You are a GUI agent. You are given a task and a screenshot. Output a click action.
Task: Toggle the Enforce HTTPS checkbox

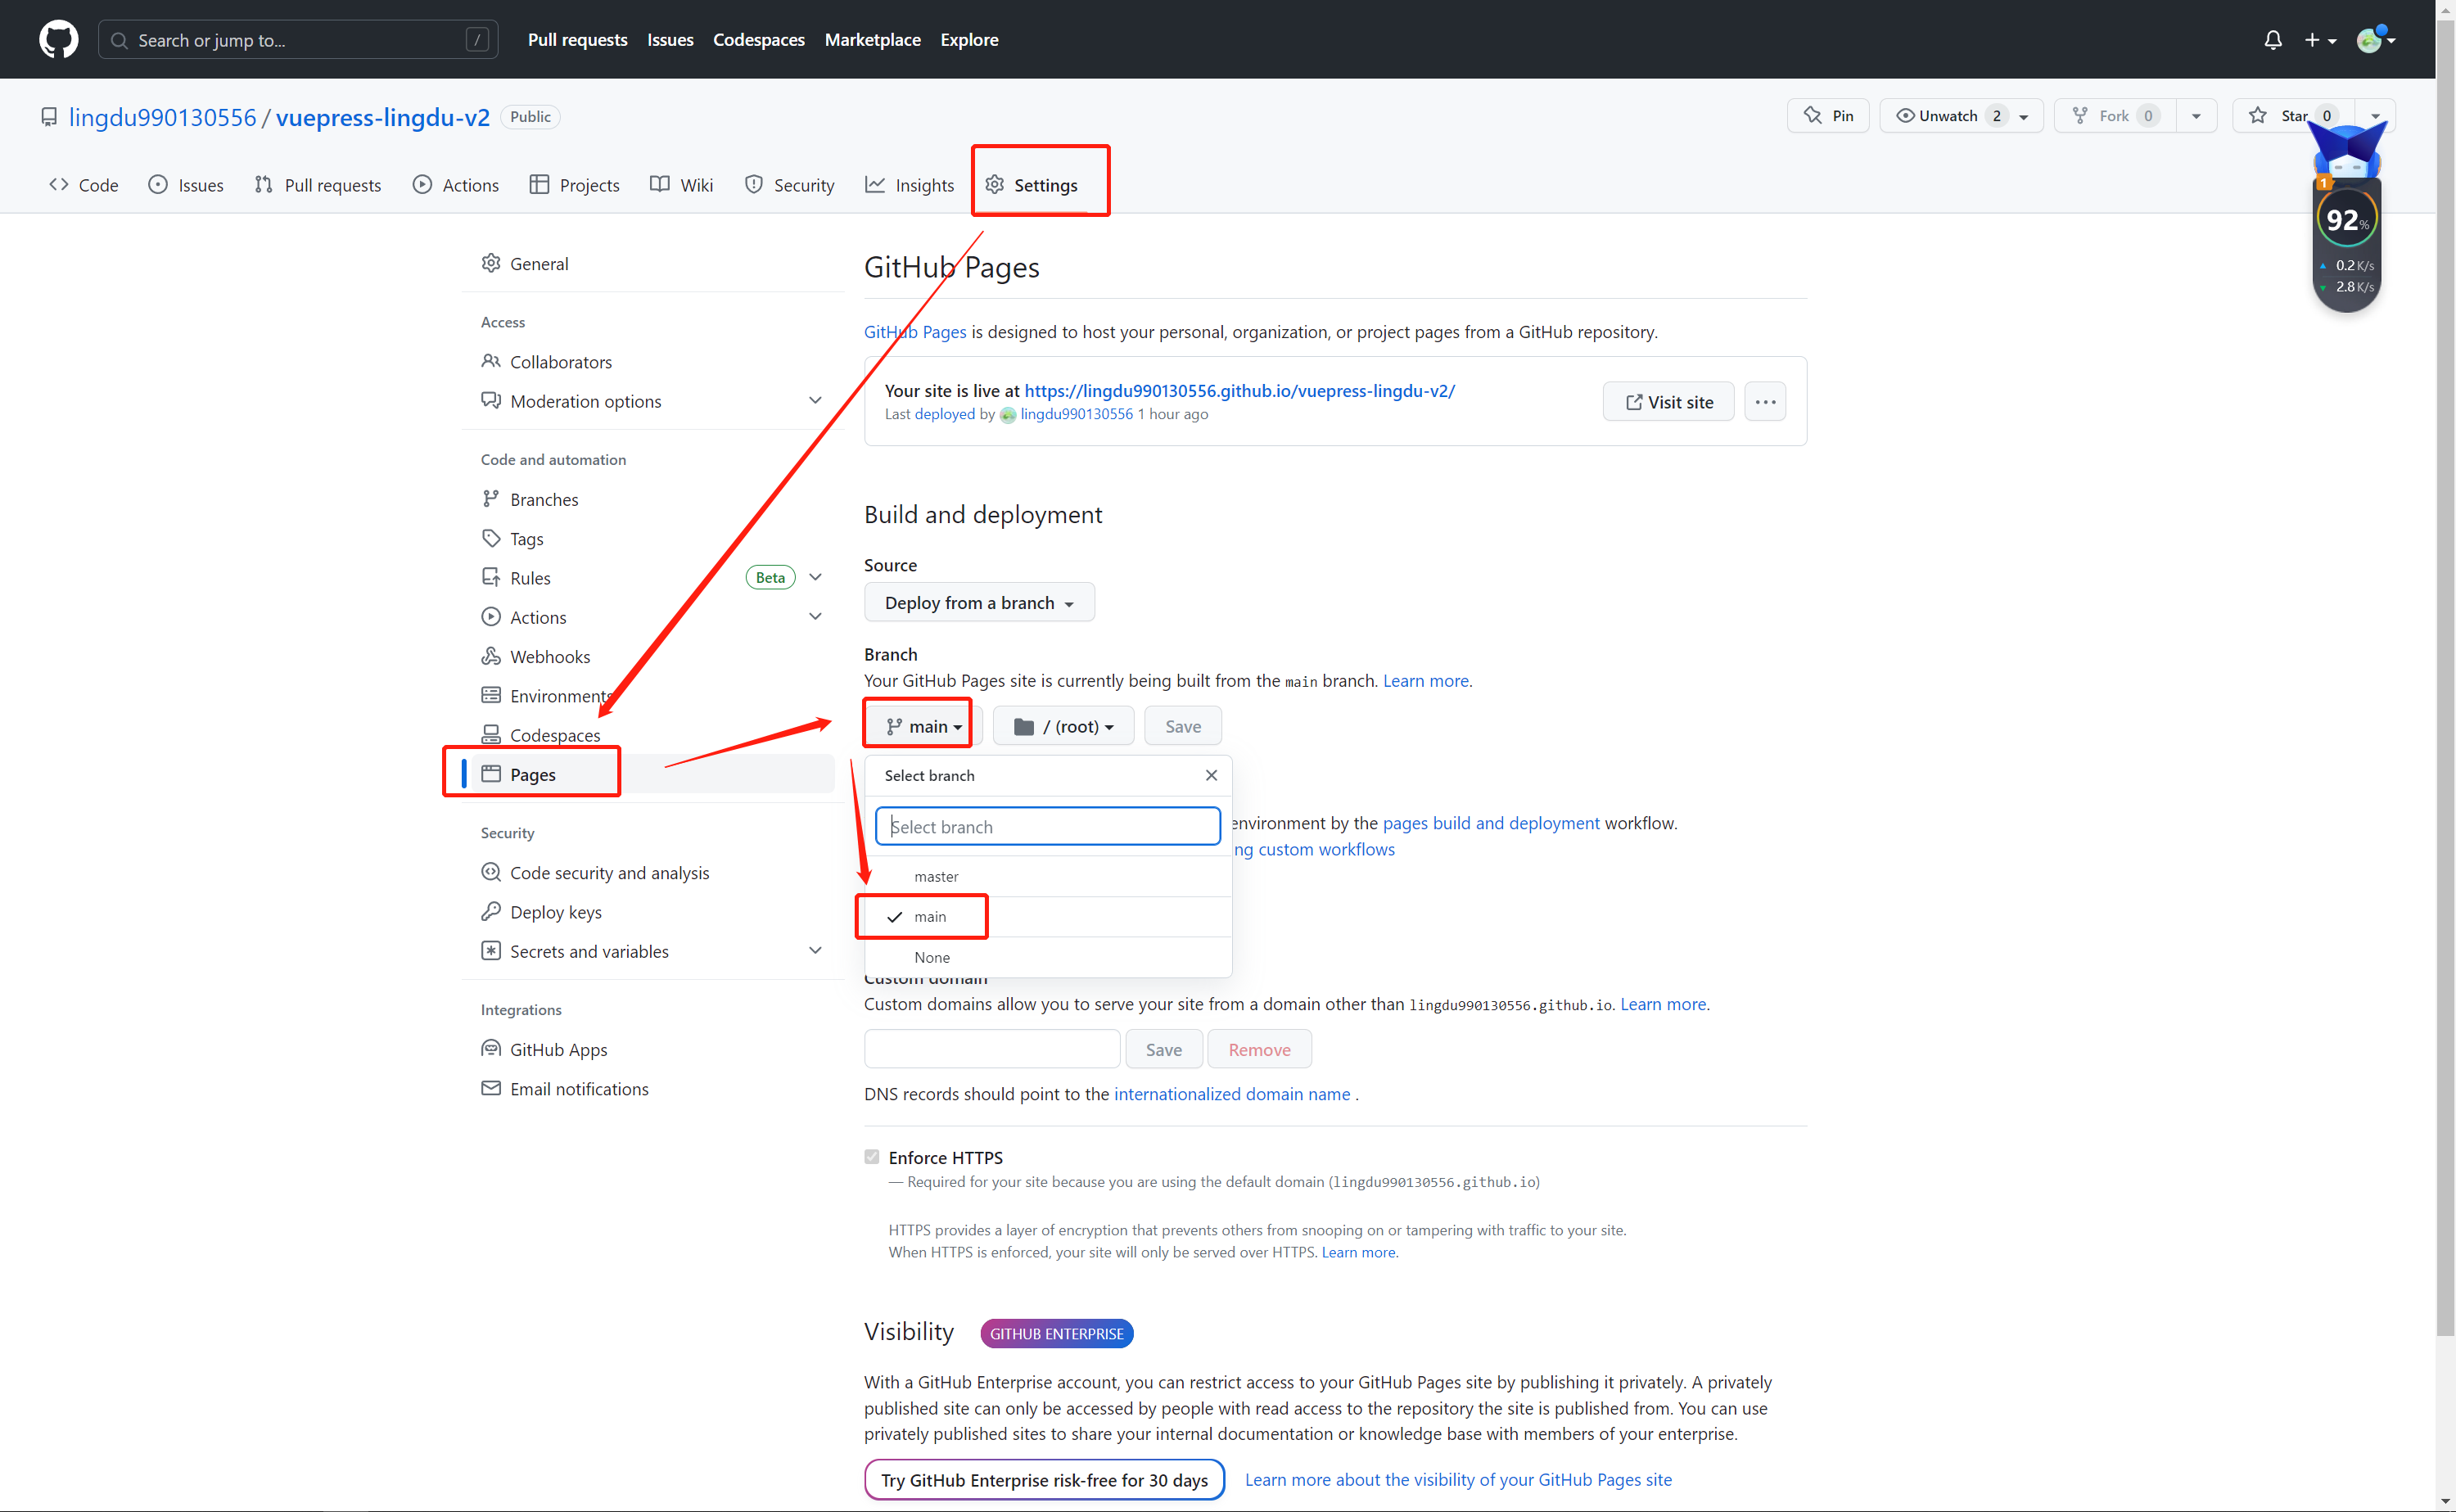point(872,1157)
